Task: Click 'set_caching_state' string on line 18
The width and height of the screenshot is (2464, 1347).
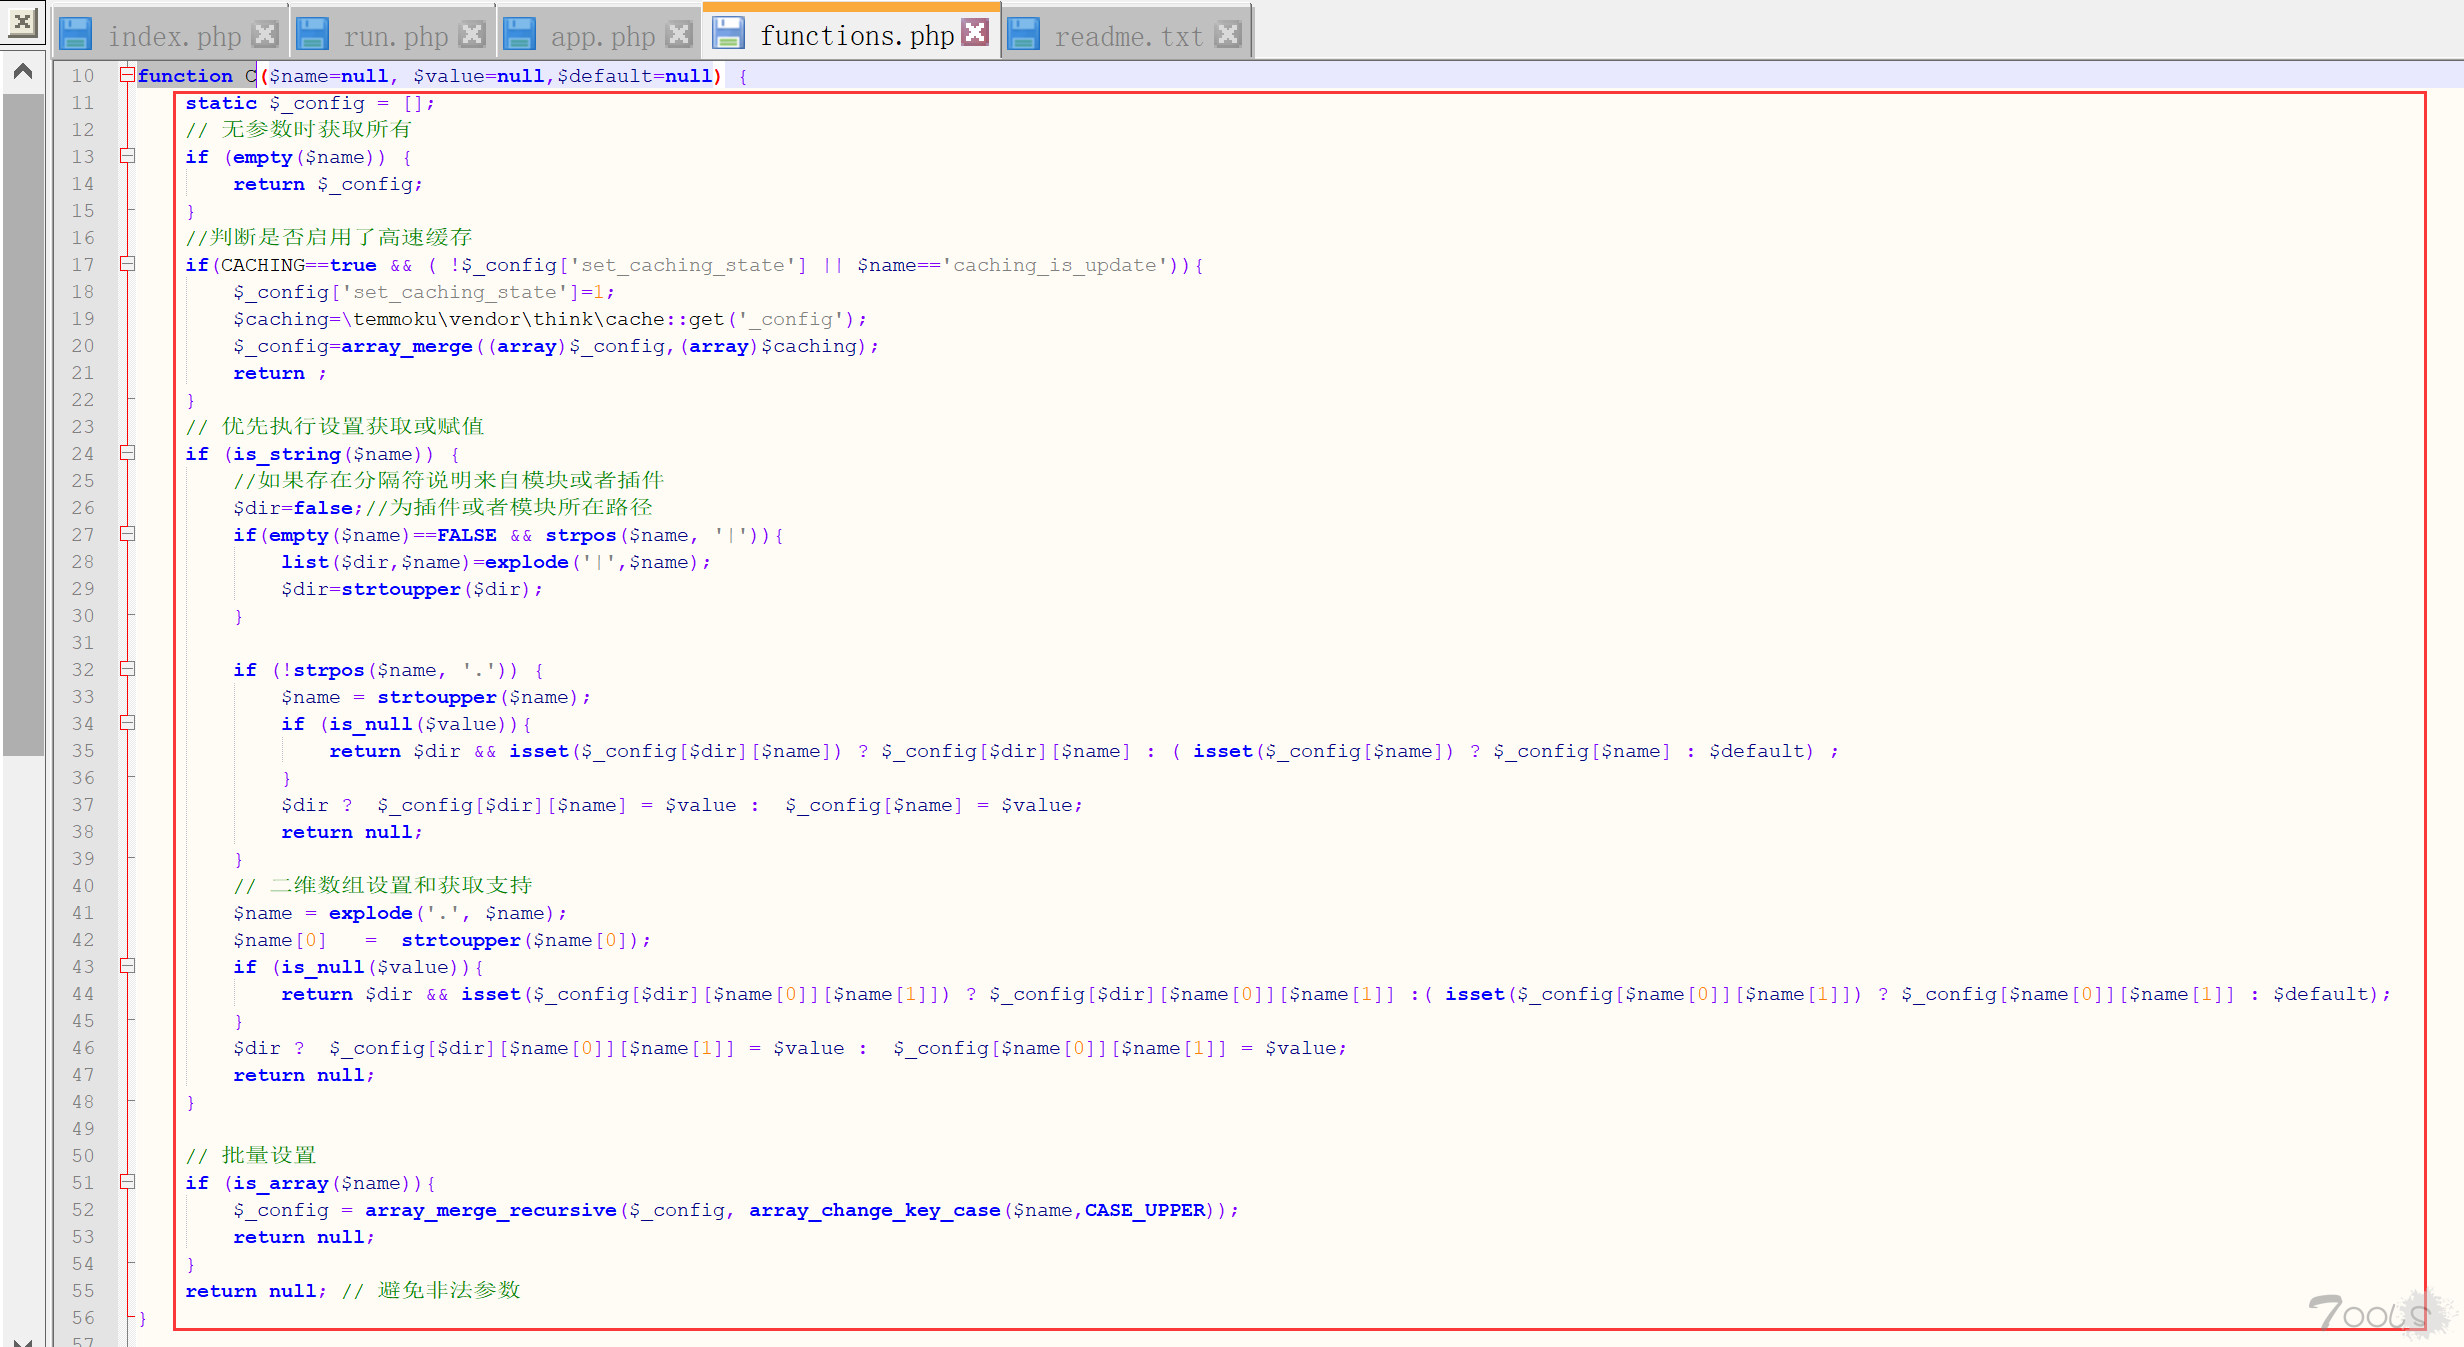Action: (x=455, y=292)
